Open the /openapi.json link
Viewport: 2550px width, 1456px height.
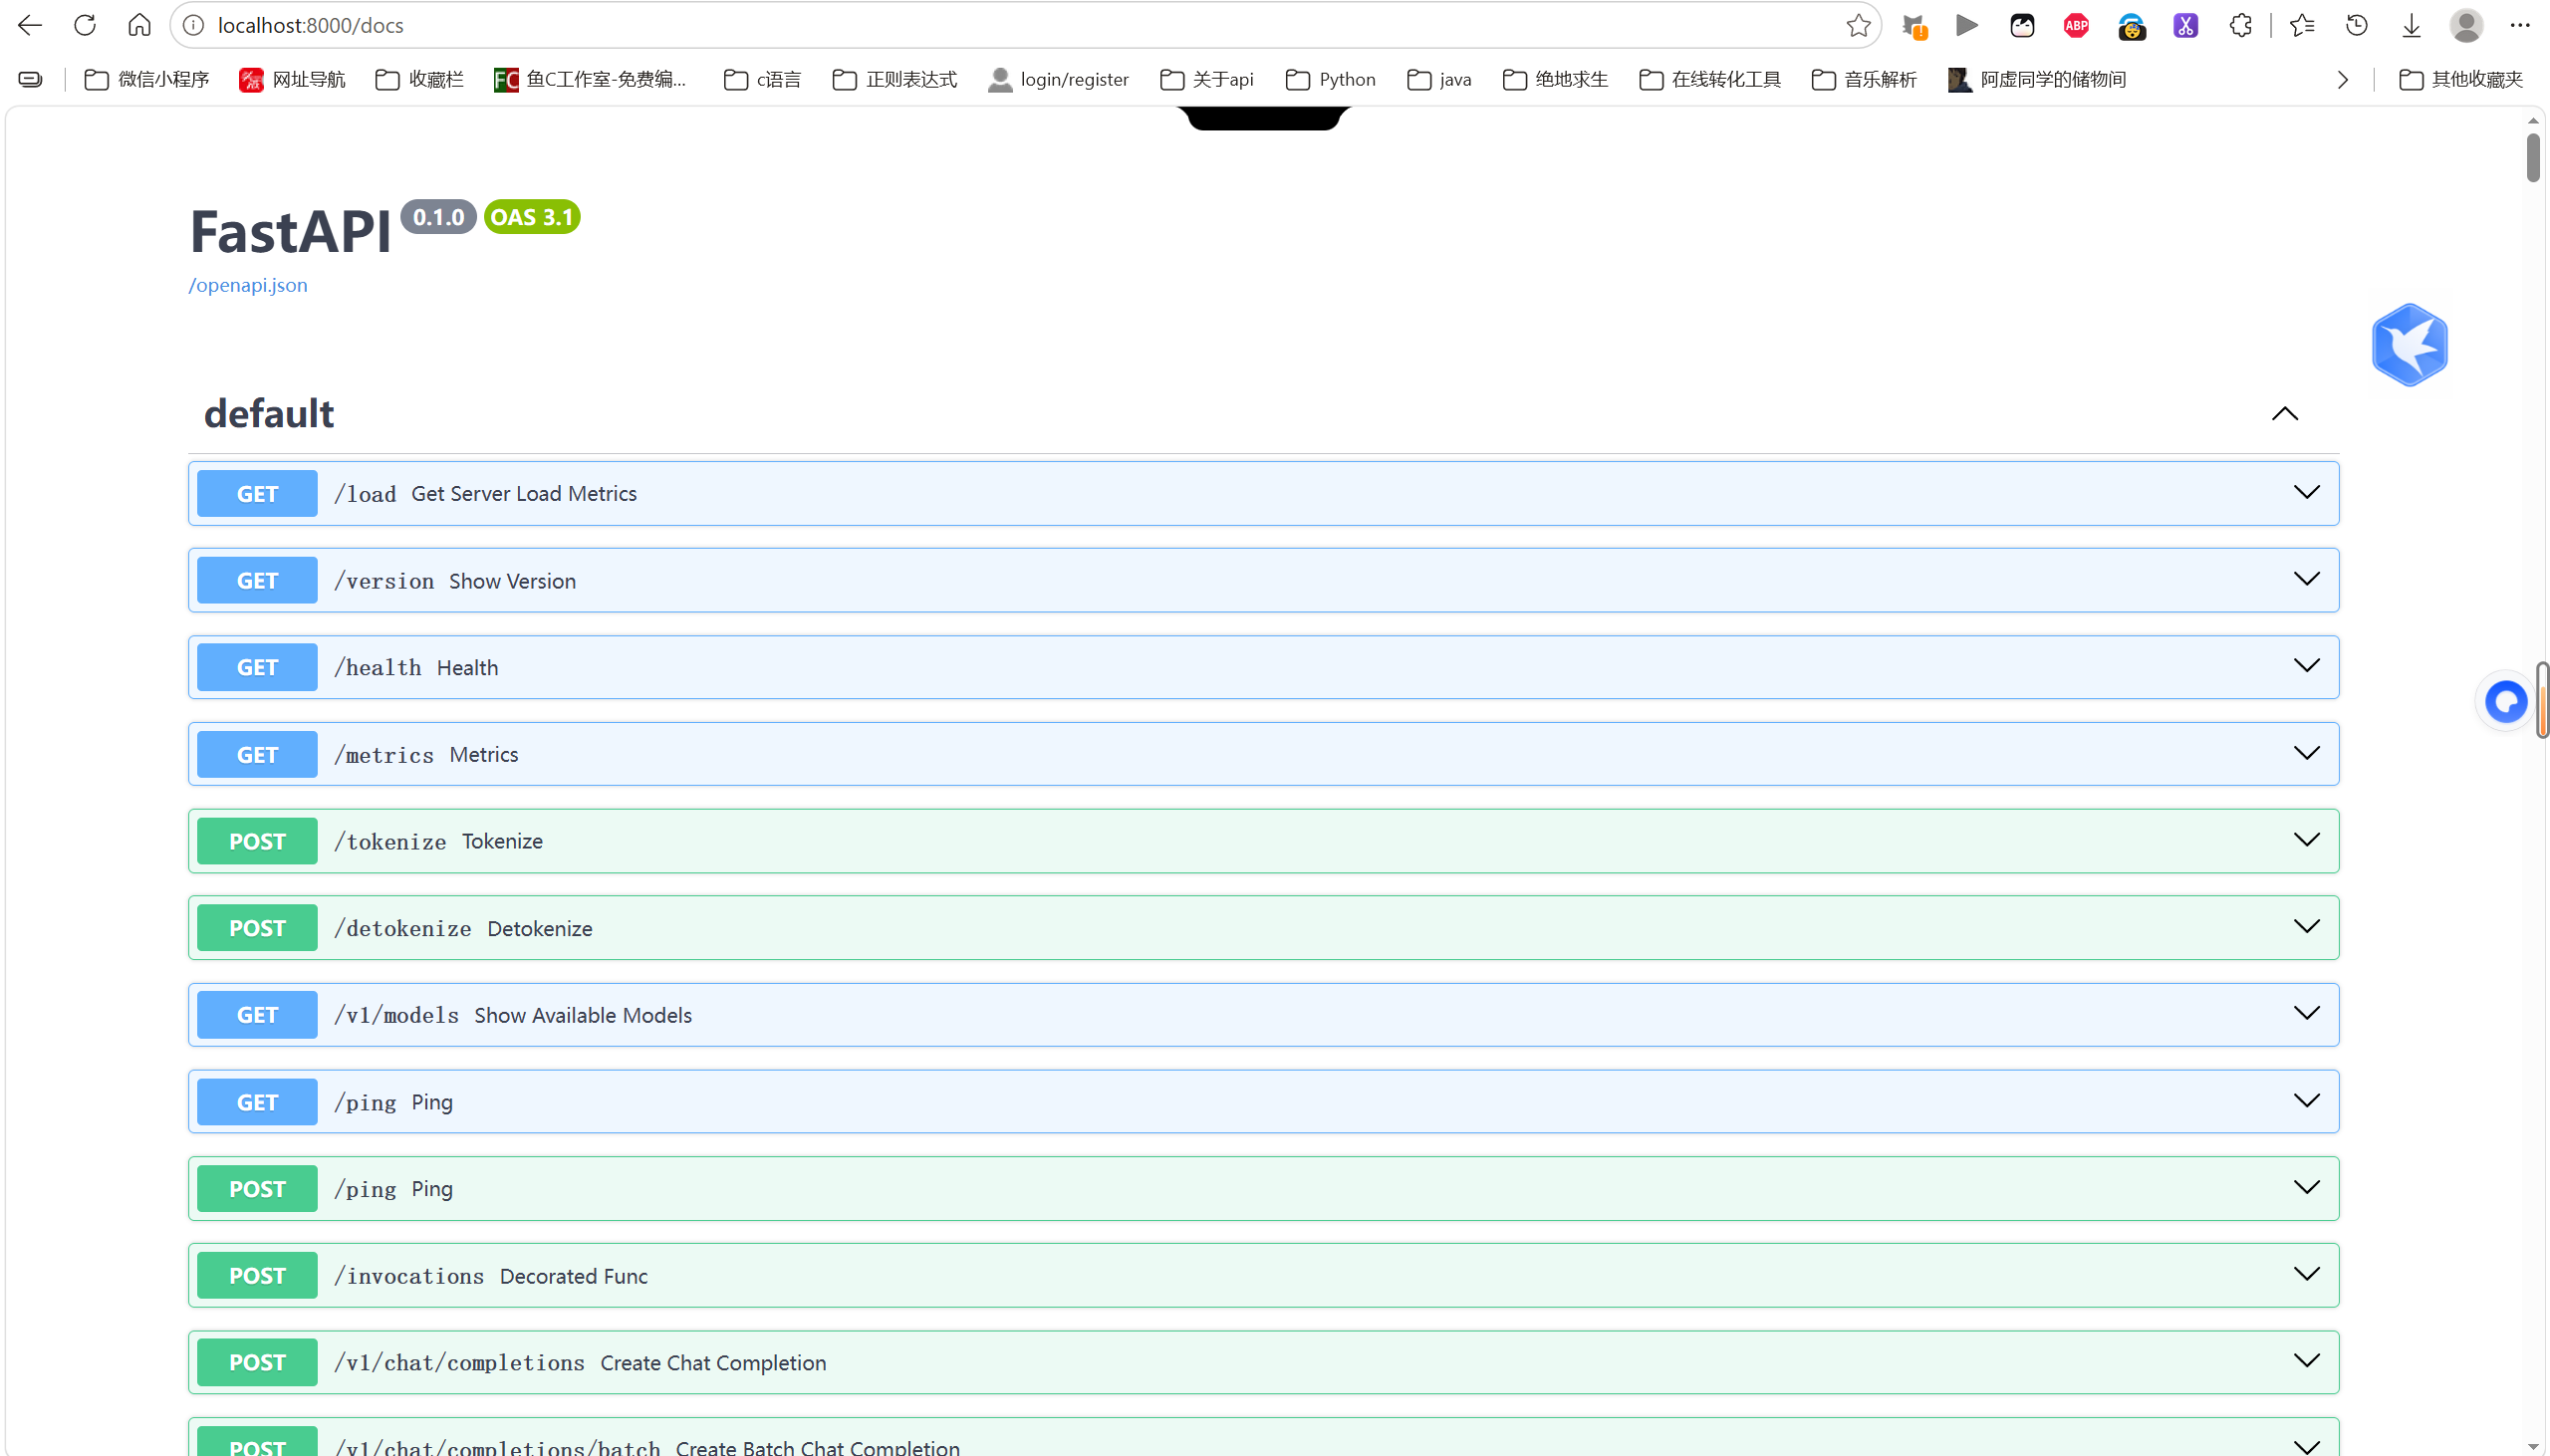(248, 285)
